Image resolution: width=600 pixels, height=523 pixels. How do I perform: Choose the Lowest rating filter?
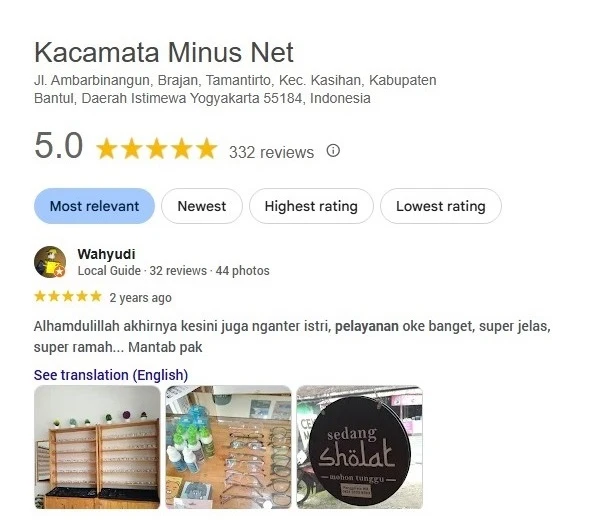coord(440,206)
